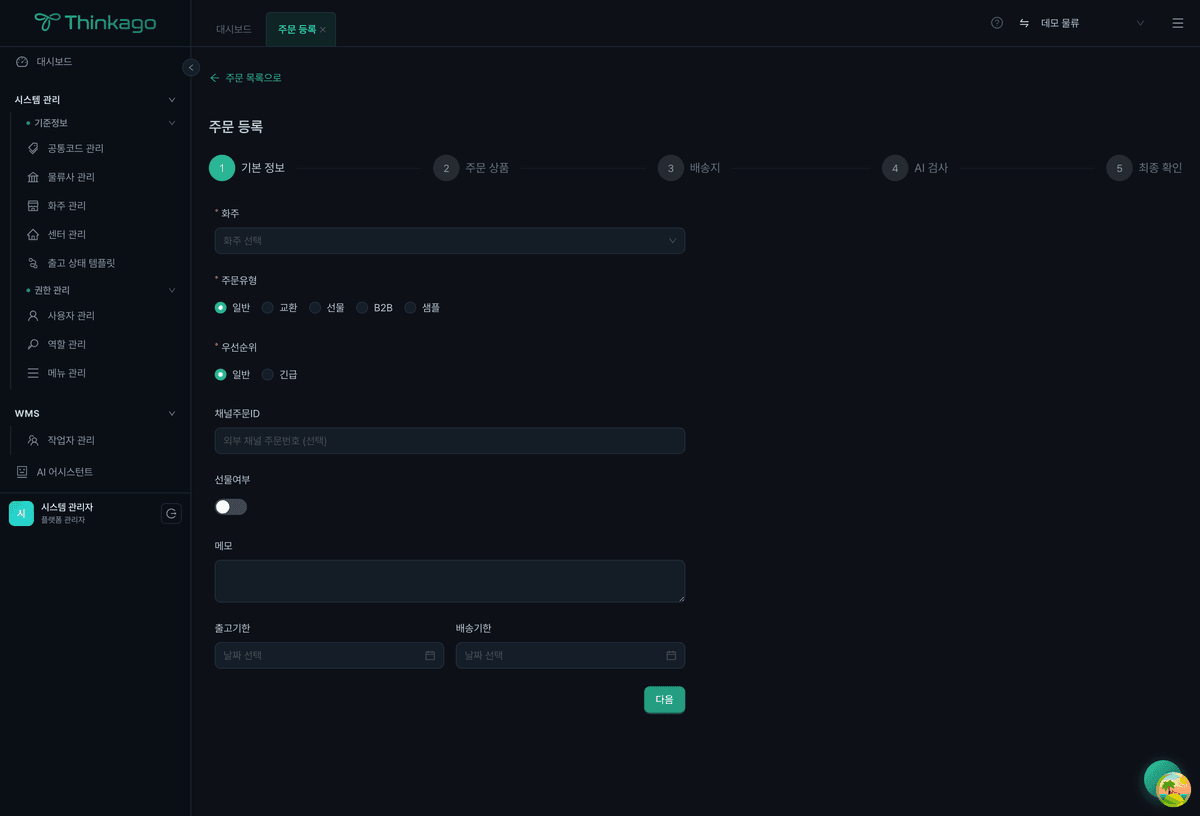
Task: Click the 채널주문ID input field
Action: 449,441
